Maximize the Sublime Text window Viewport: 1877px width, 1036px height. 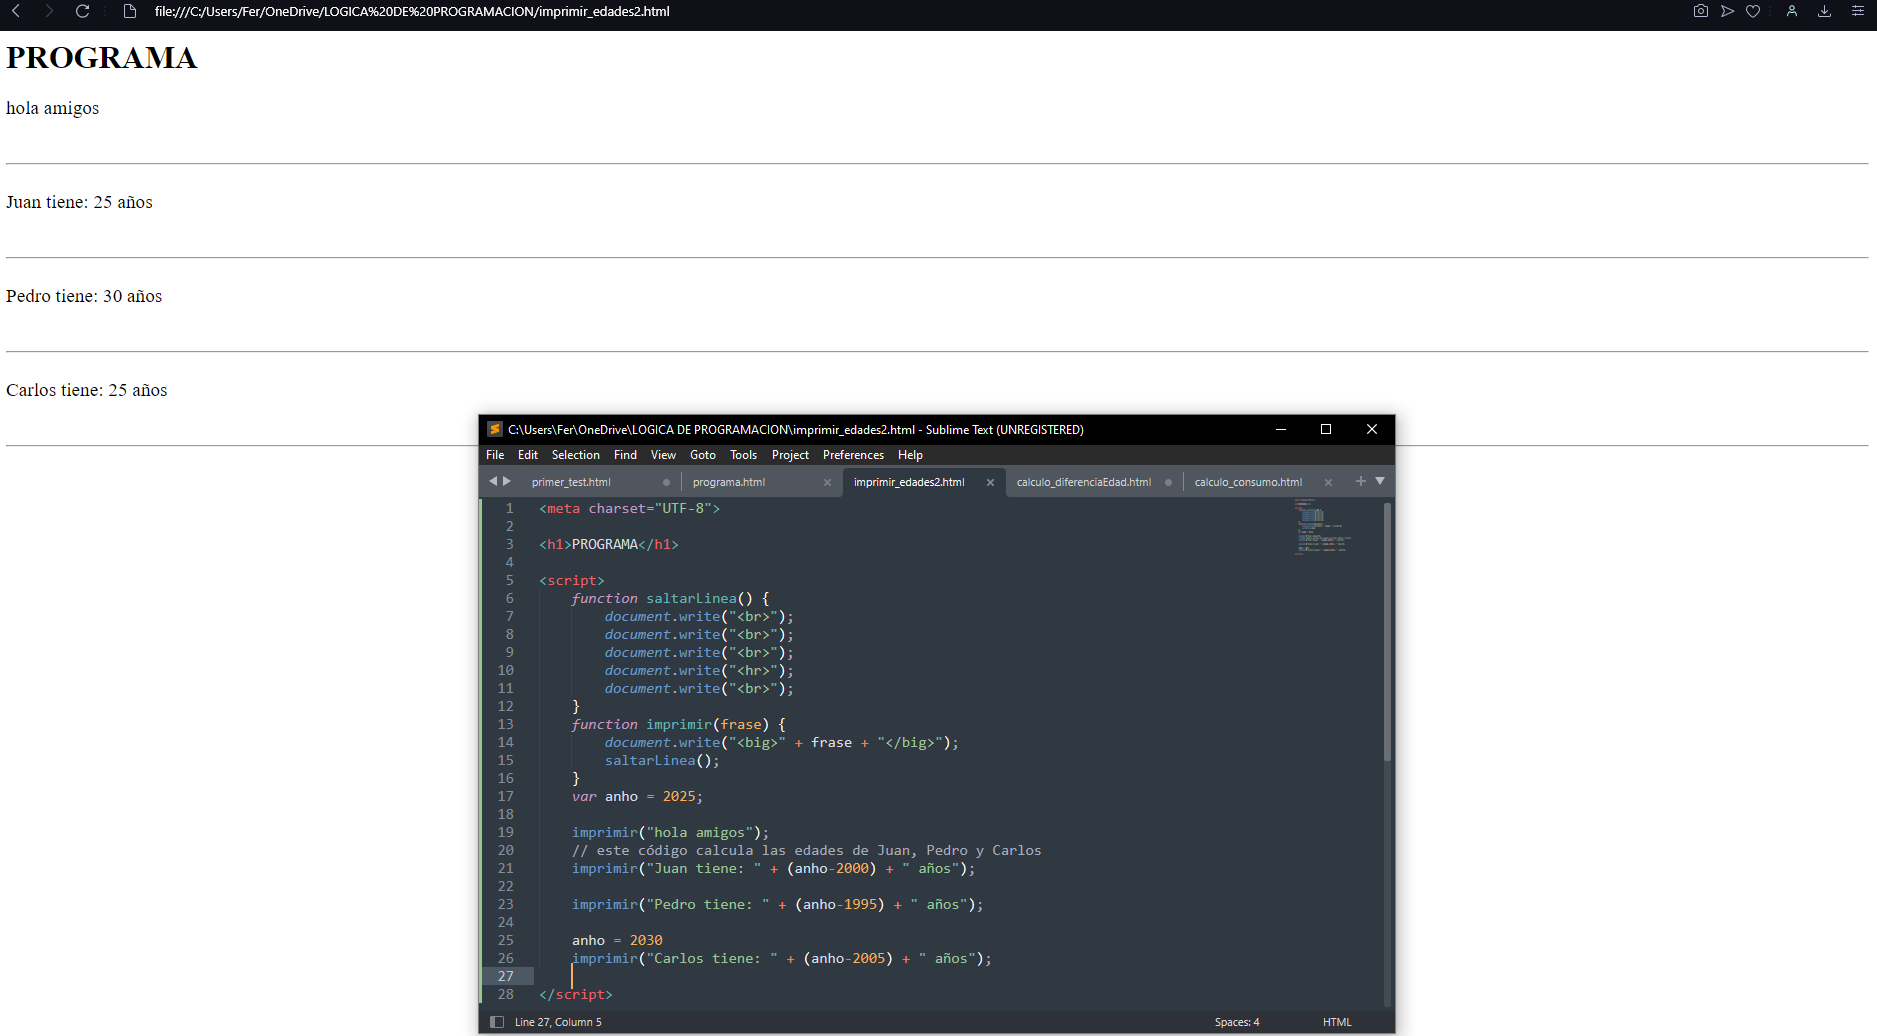[1326, 429]
